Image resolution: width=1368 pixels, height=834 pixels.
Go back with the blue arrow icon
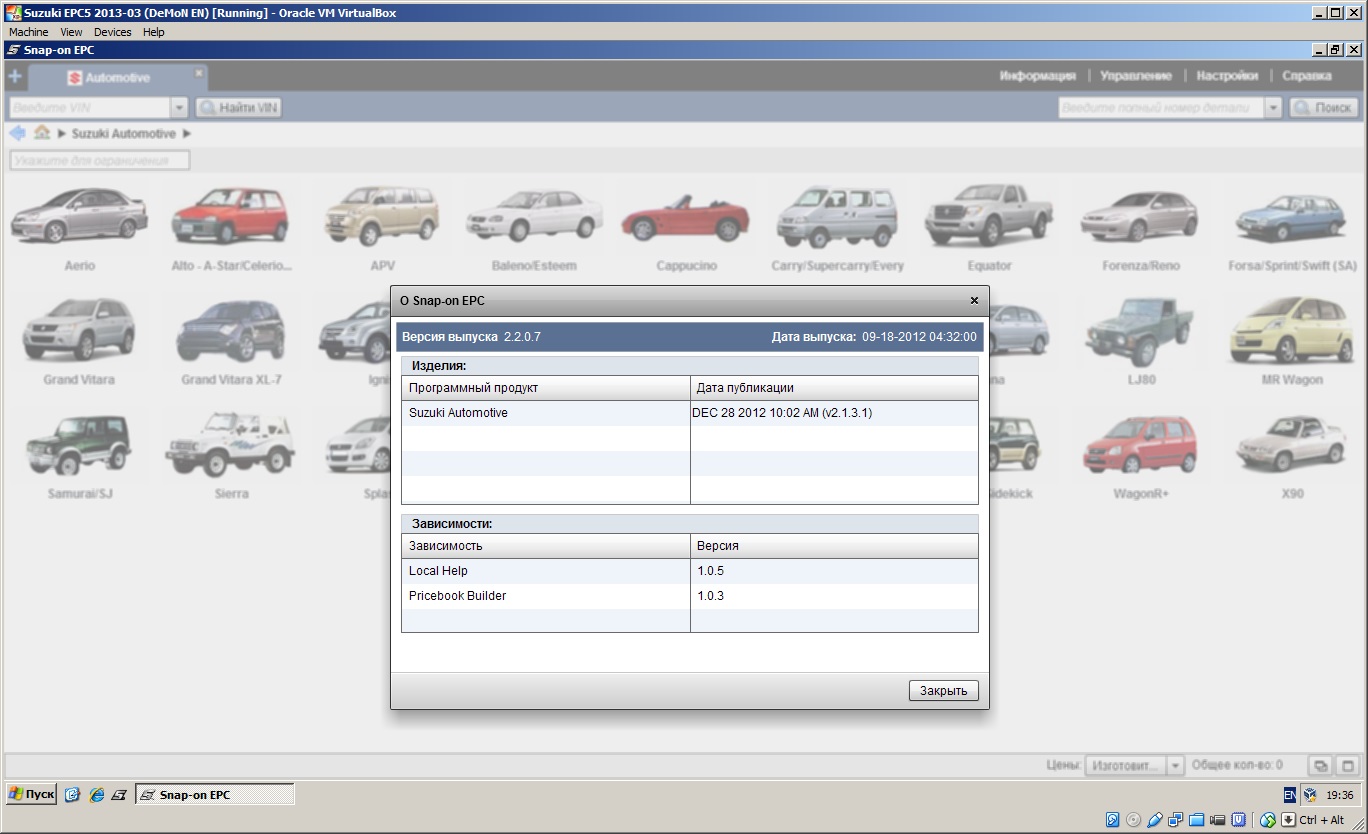click(x=17, y=133)
